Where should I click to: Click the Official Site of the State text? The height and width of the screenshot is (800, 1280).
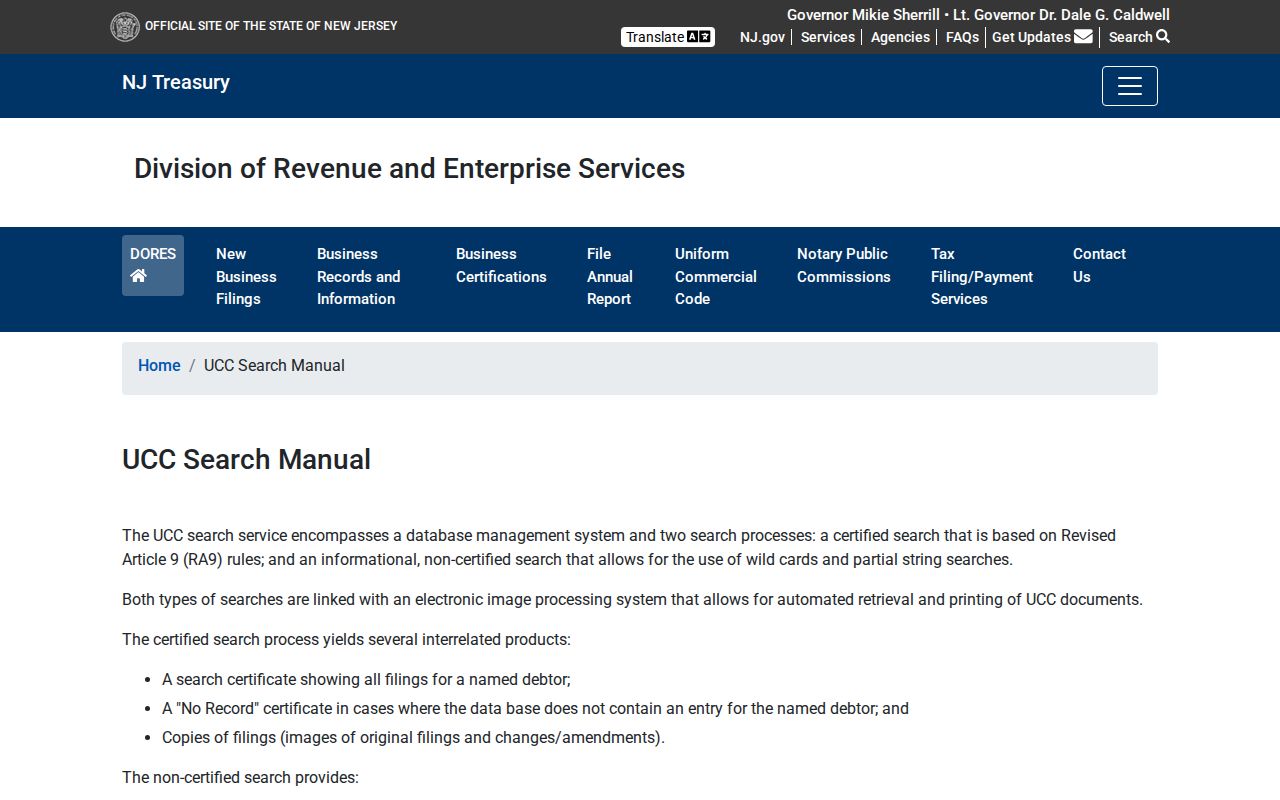coord(271,26)
